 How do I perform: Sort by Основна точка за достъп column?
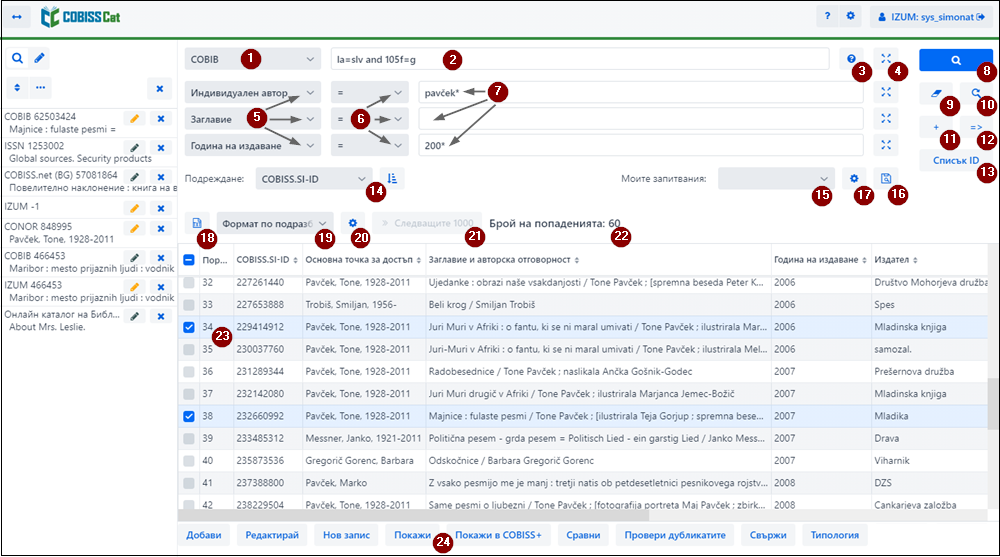coord(364,260)
